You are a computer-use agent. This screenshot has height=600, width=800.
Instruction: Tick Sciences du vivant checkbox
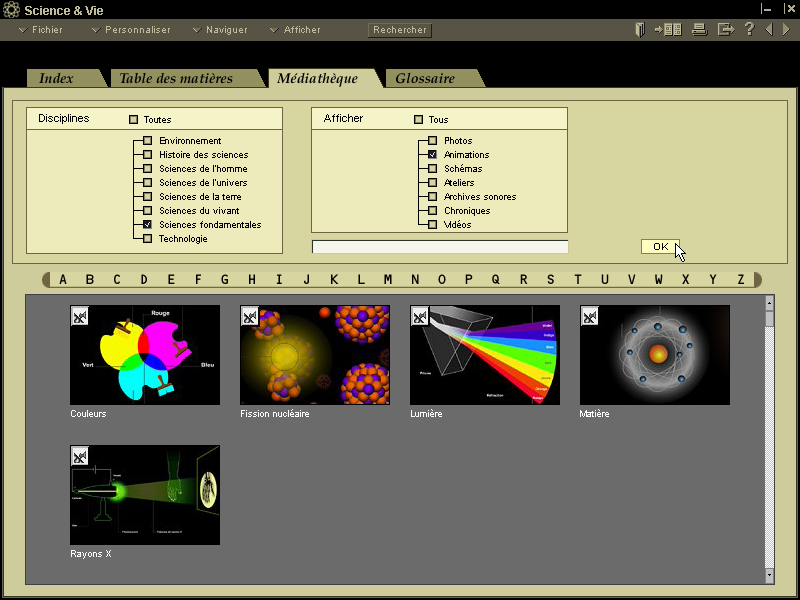click(x=147, y=210)
